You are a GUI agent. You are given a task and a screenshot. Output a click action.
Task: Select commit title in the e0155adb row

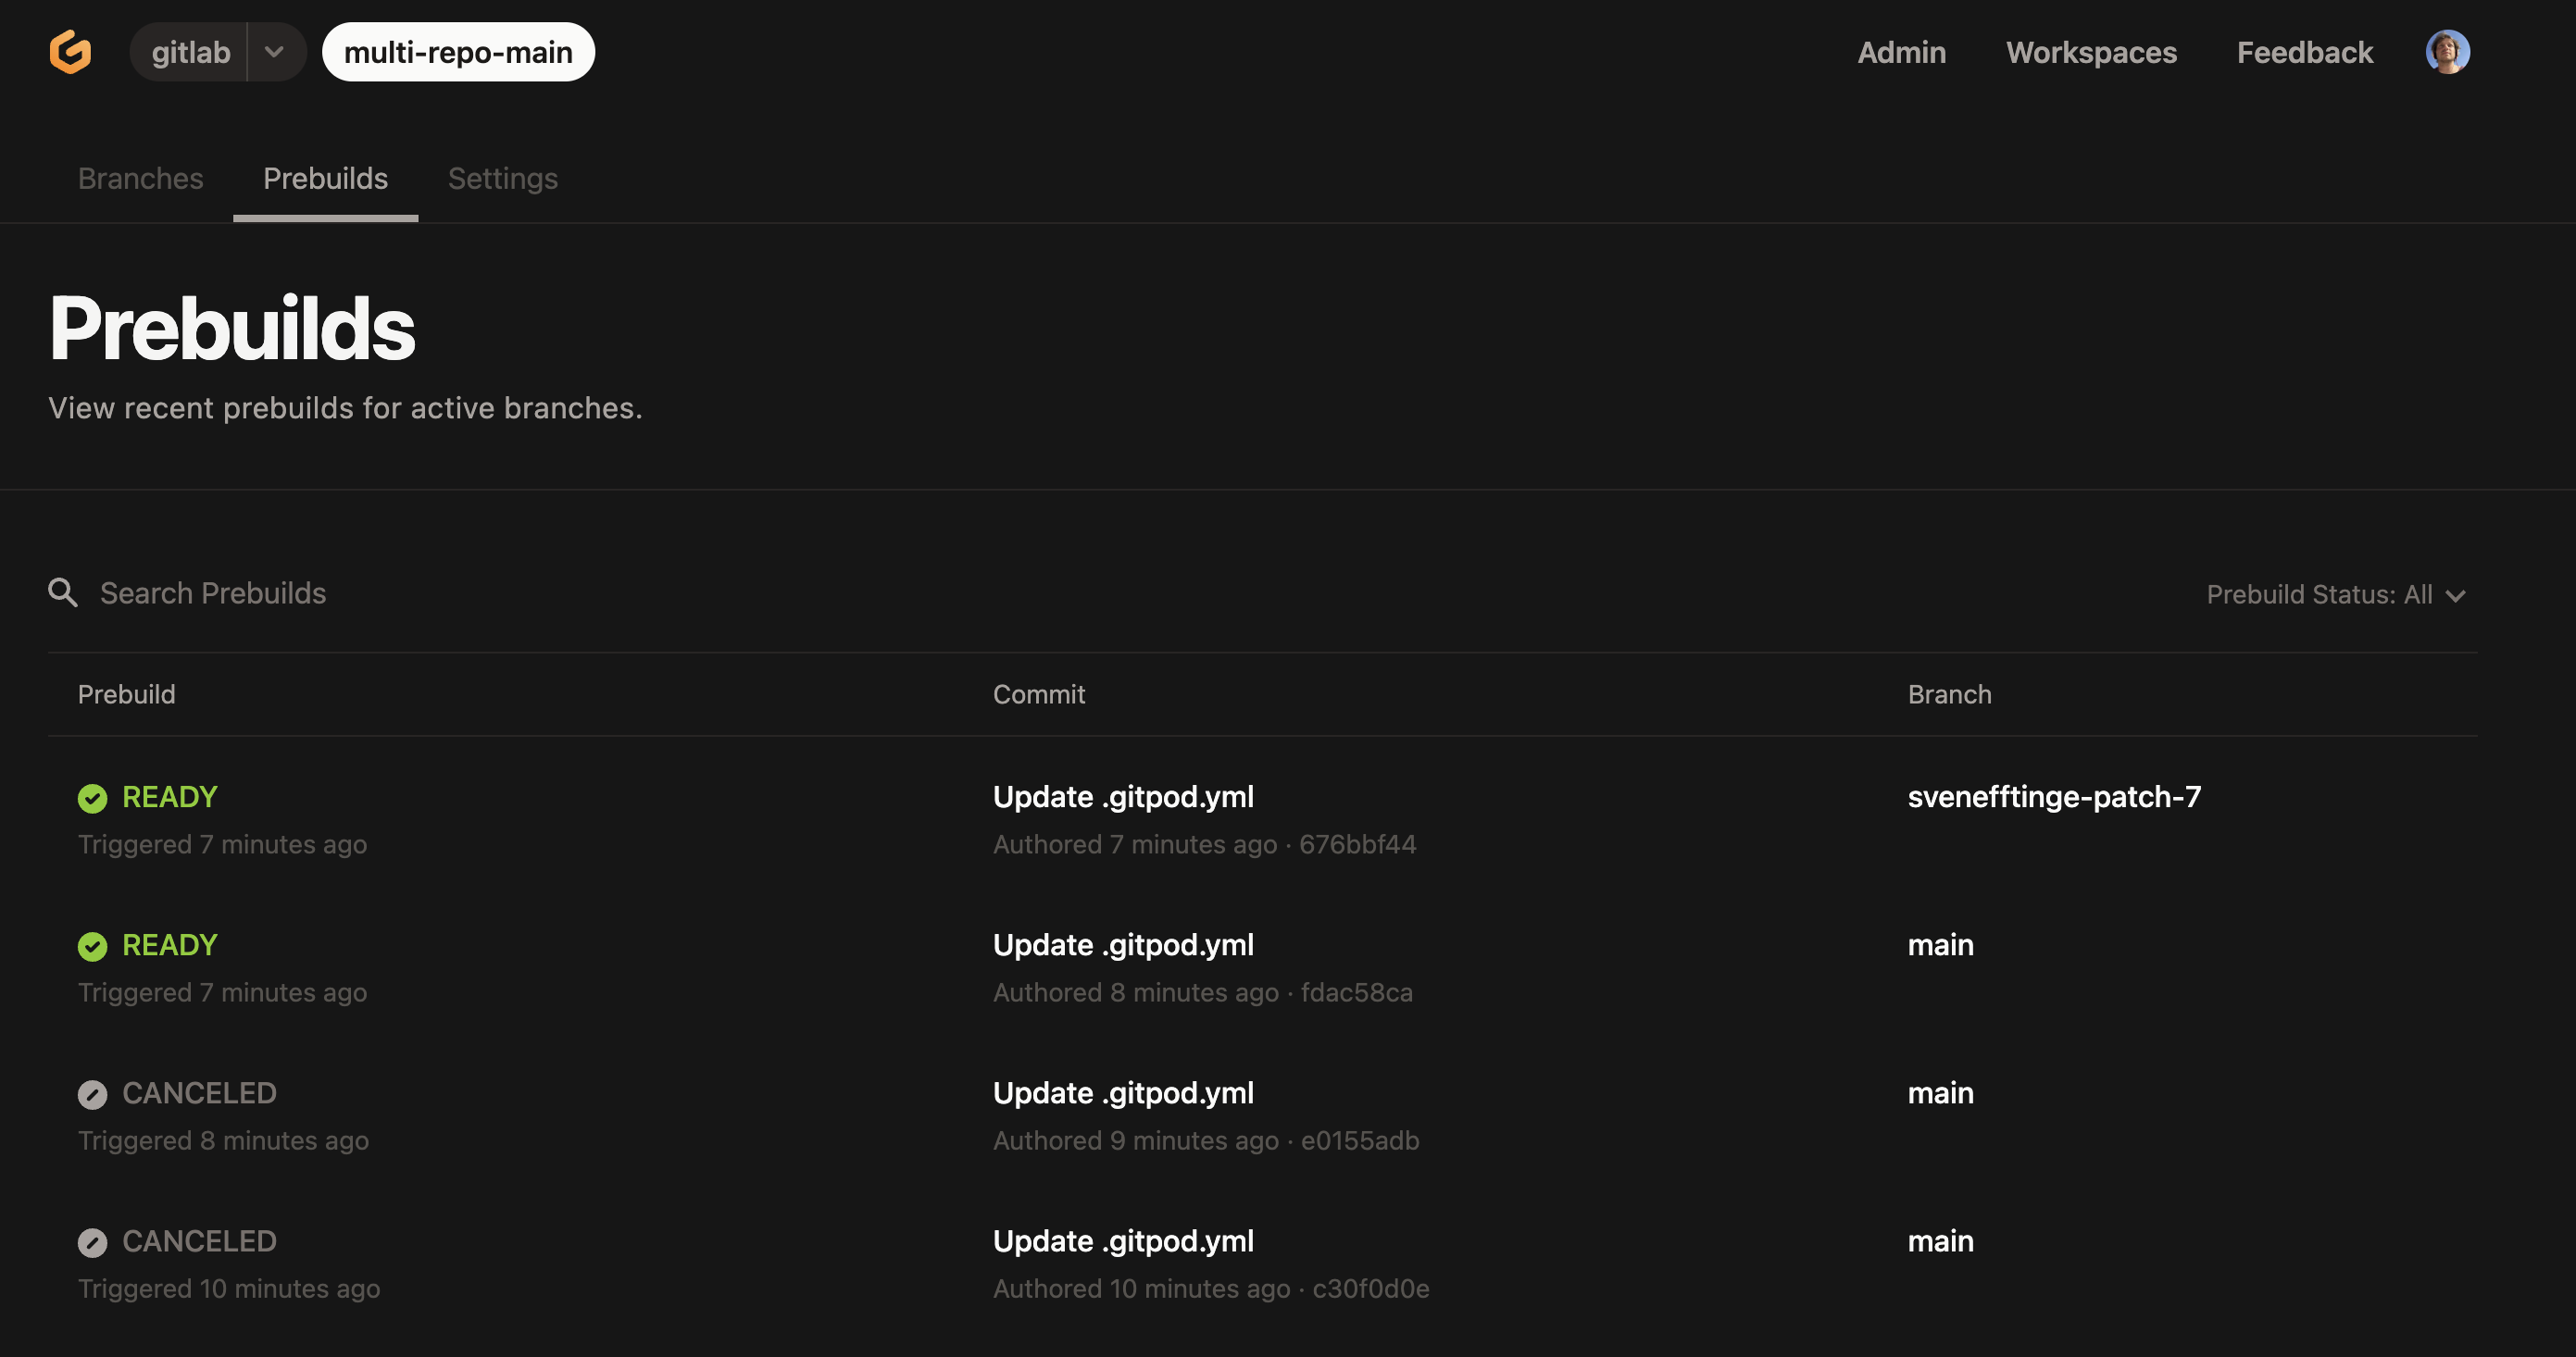(x=1123, y=1093)
